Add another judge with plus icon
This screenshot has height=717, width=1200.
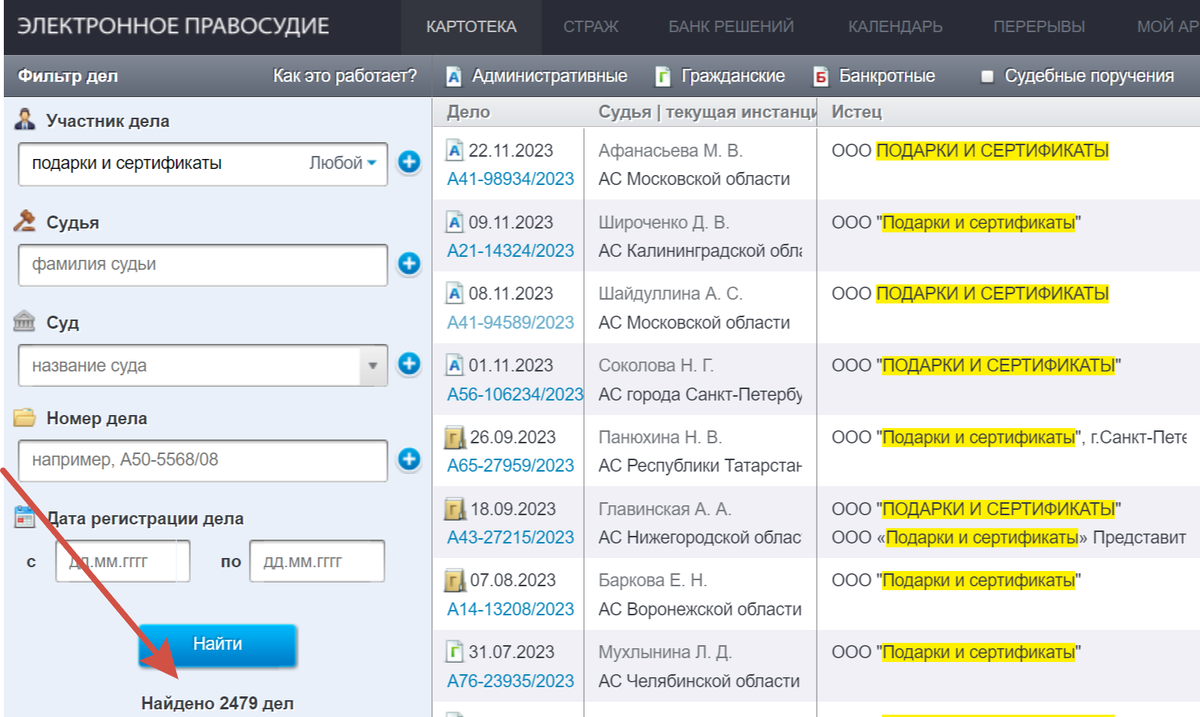click(x=409, y=264)
